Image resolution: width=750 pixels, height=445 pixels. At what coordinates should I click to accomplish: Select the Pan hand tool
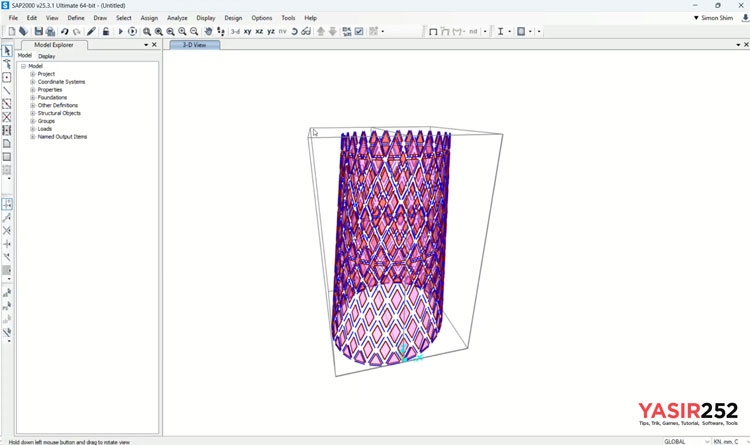click(209, 32)
